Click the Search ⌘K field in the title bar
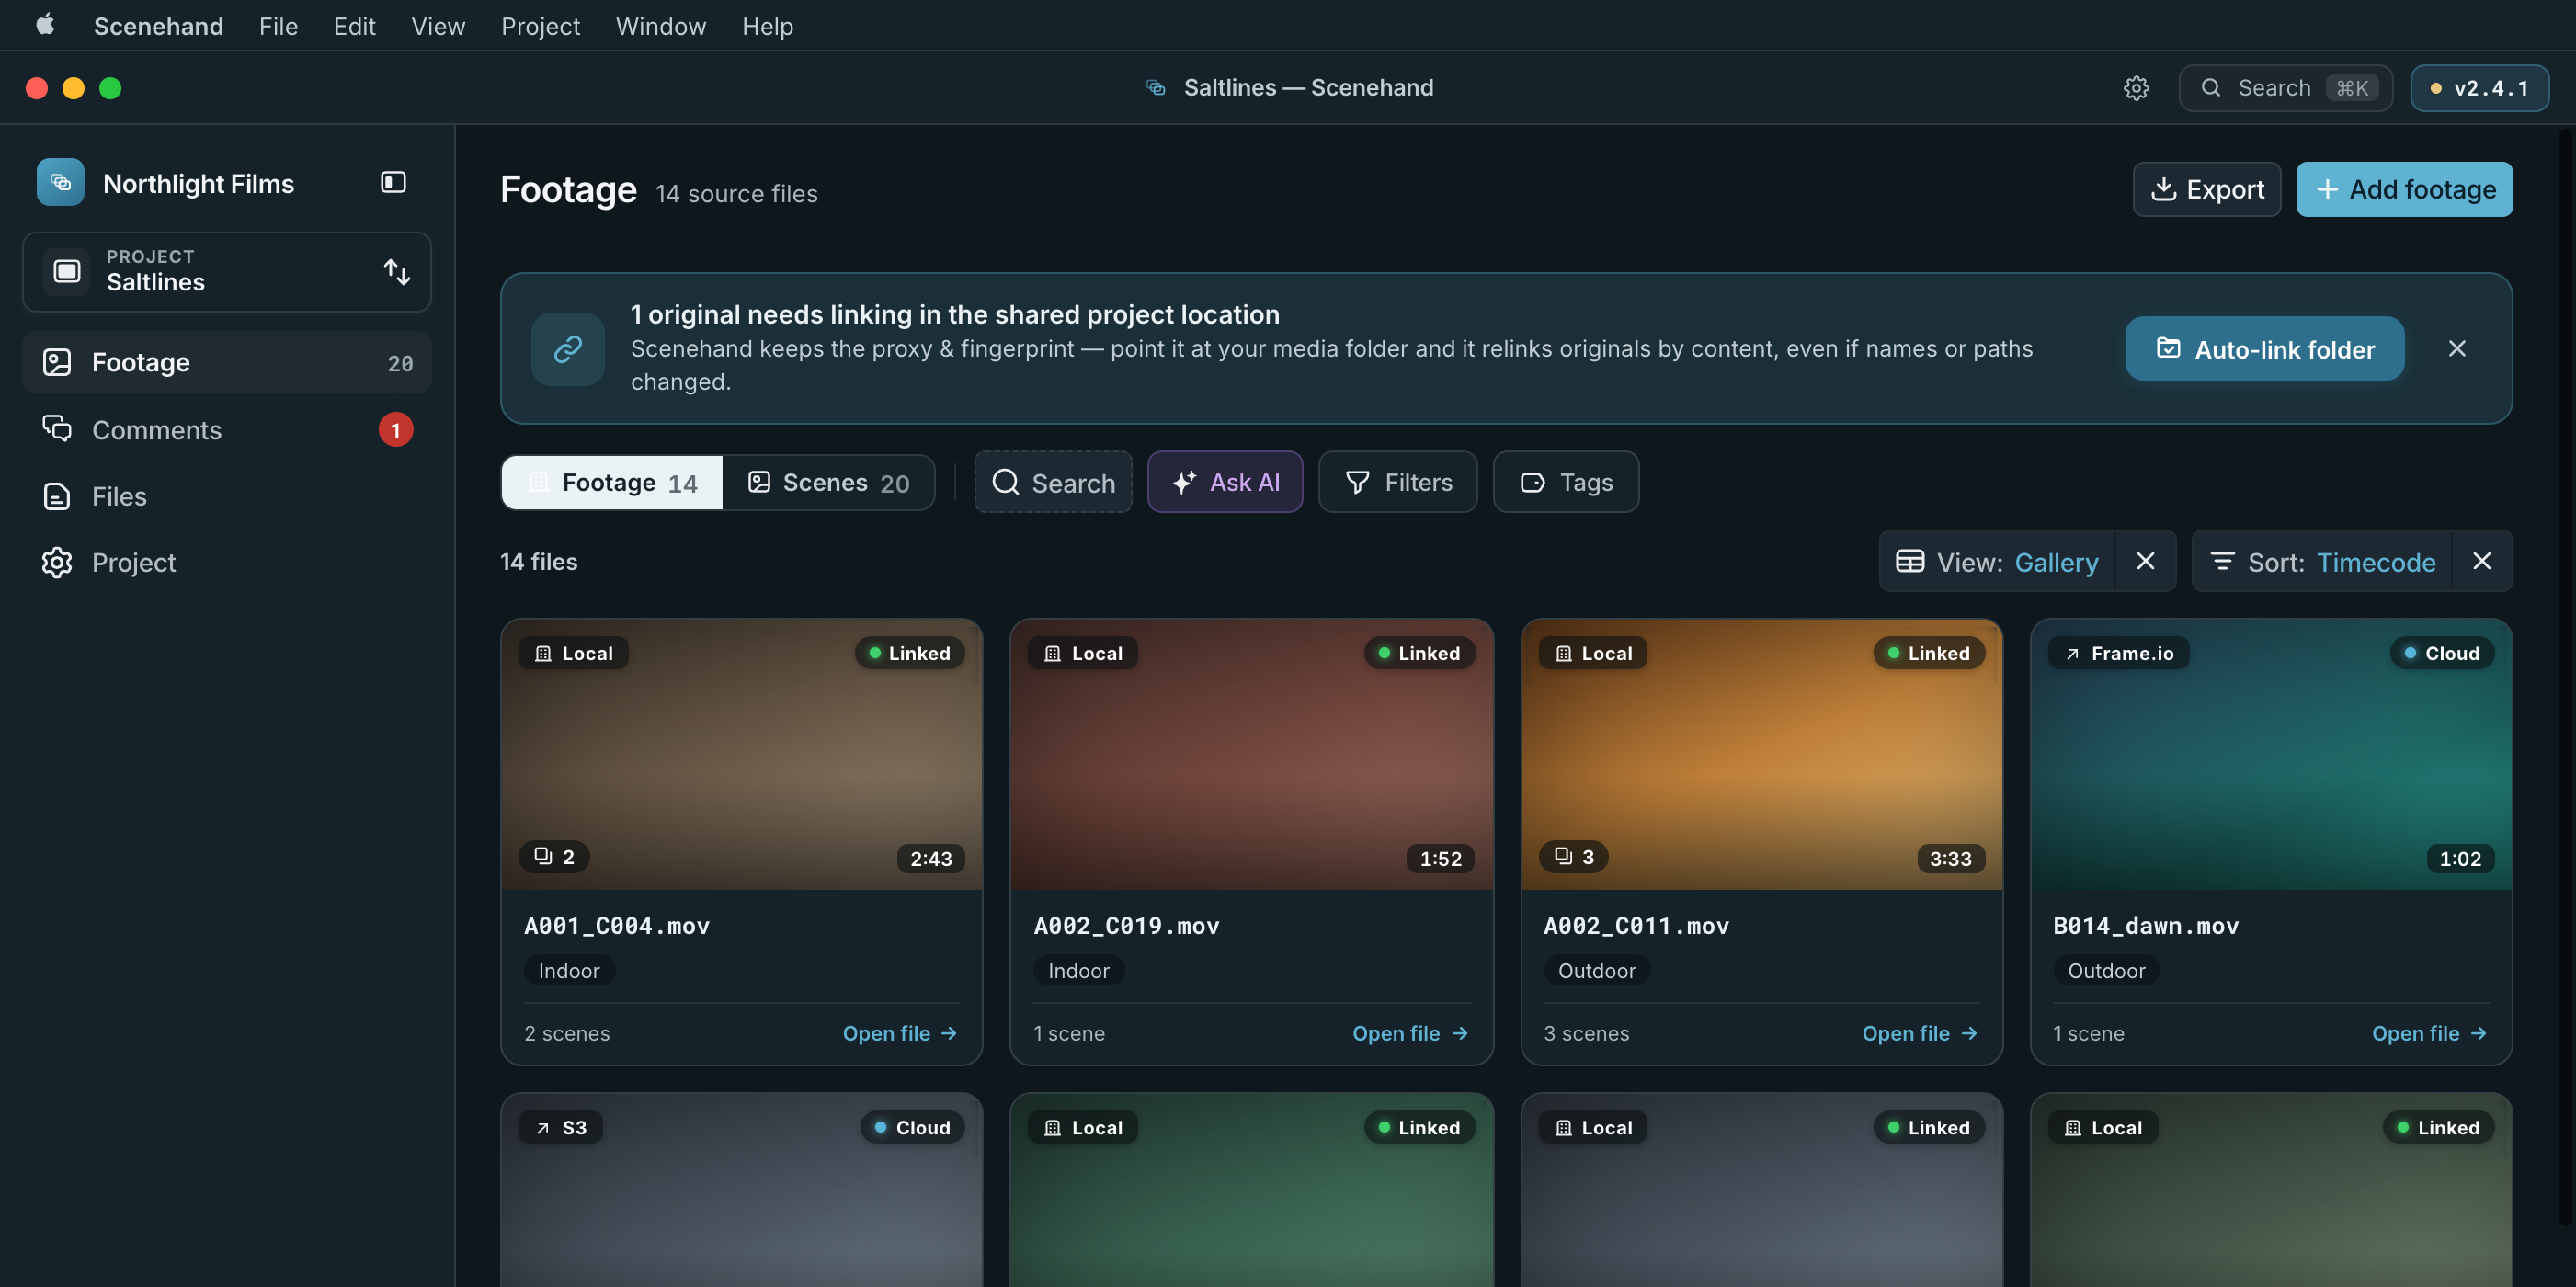Image resolution: width=2576 pixels, height=1287 pixels. coord(2285,88)
